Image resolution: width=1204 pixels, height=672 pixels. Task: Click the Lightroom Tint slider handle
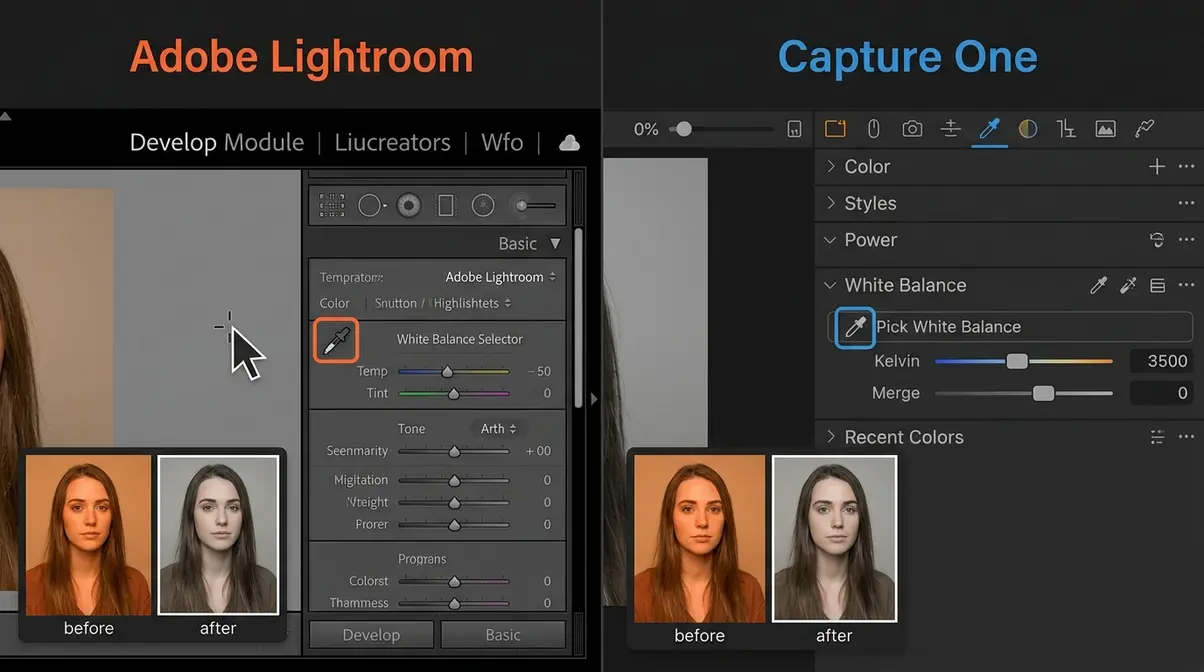[454, 394]
